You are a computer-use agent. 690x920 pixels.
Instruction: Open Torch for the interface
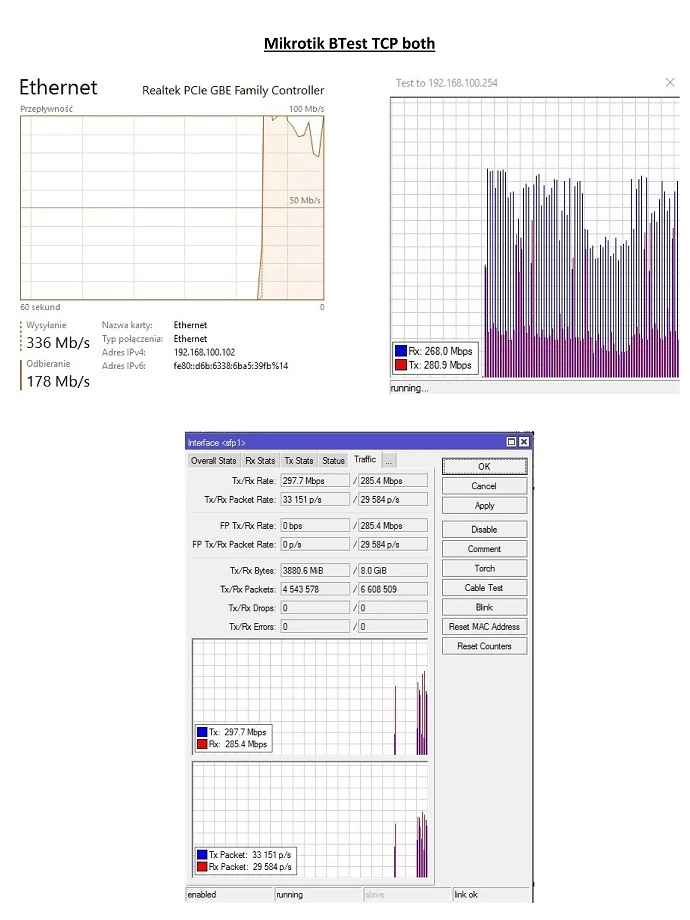[484, 569]
